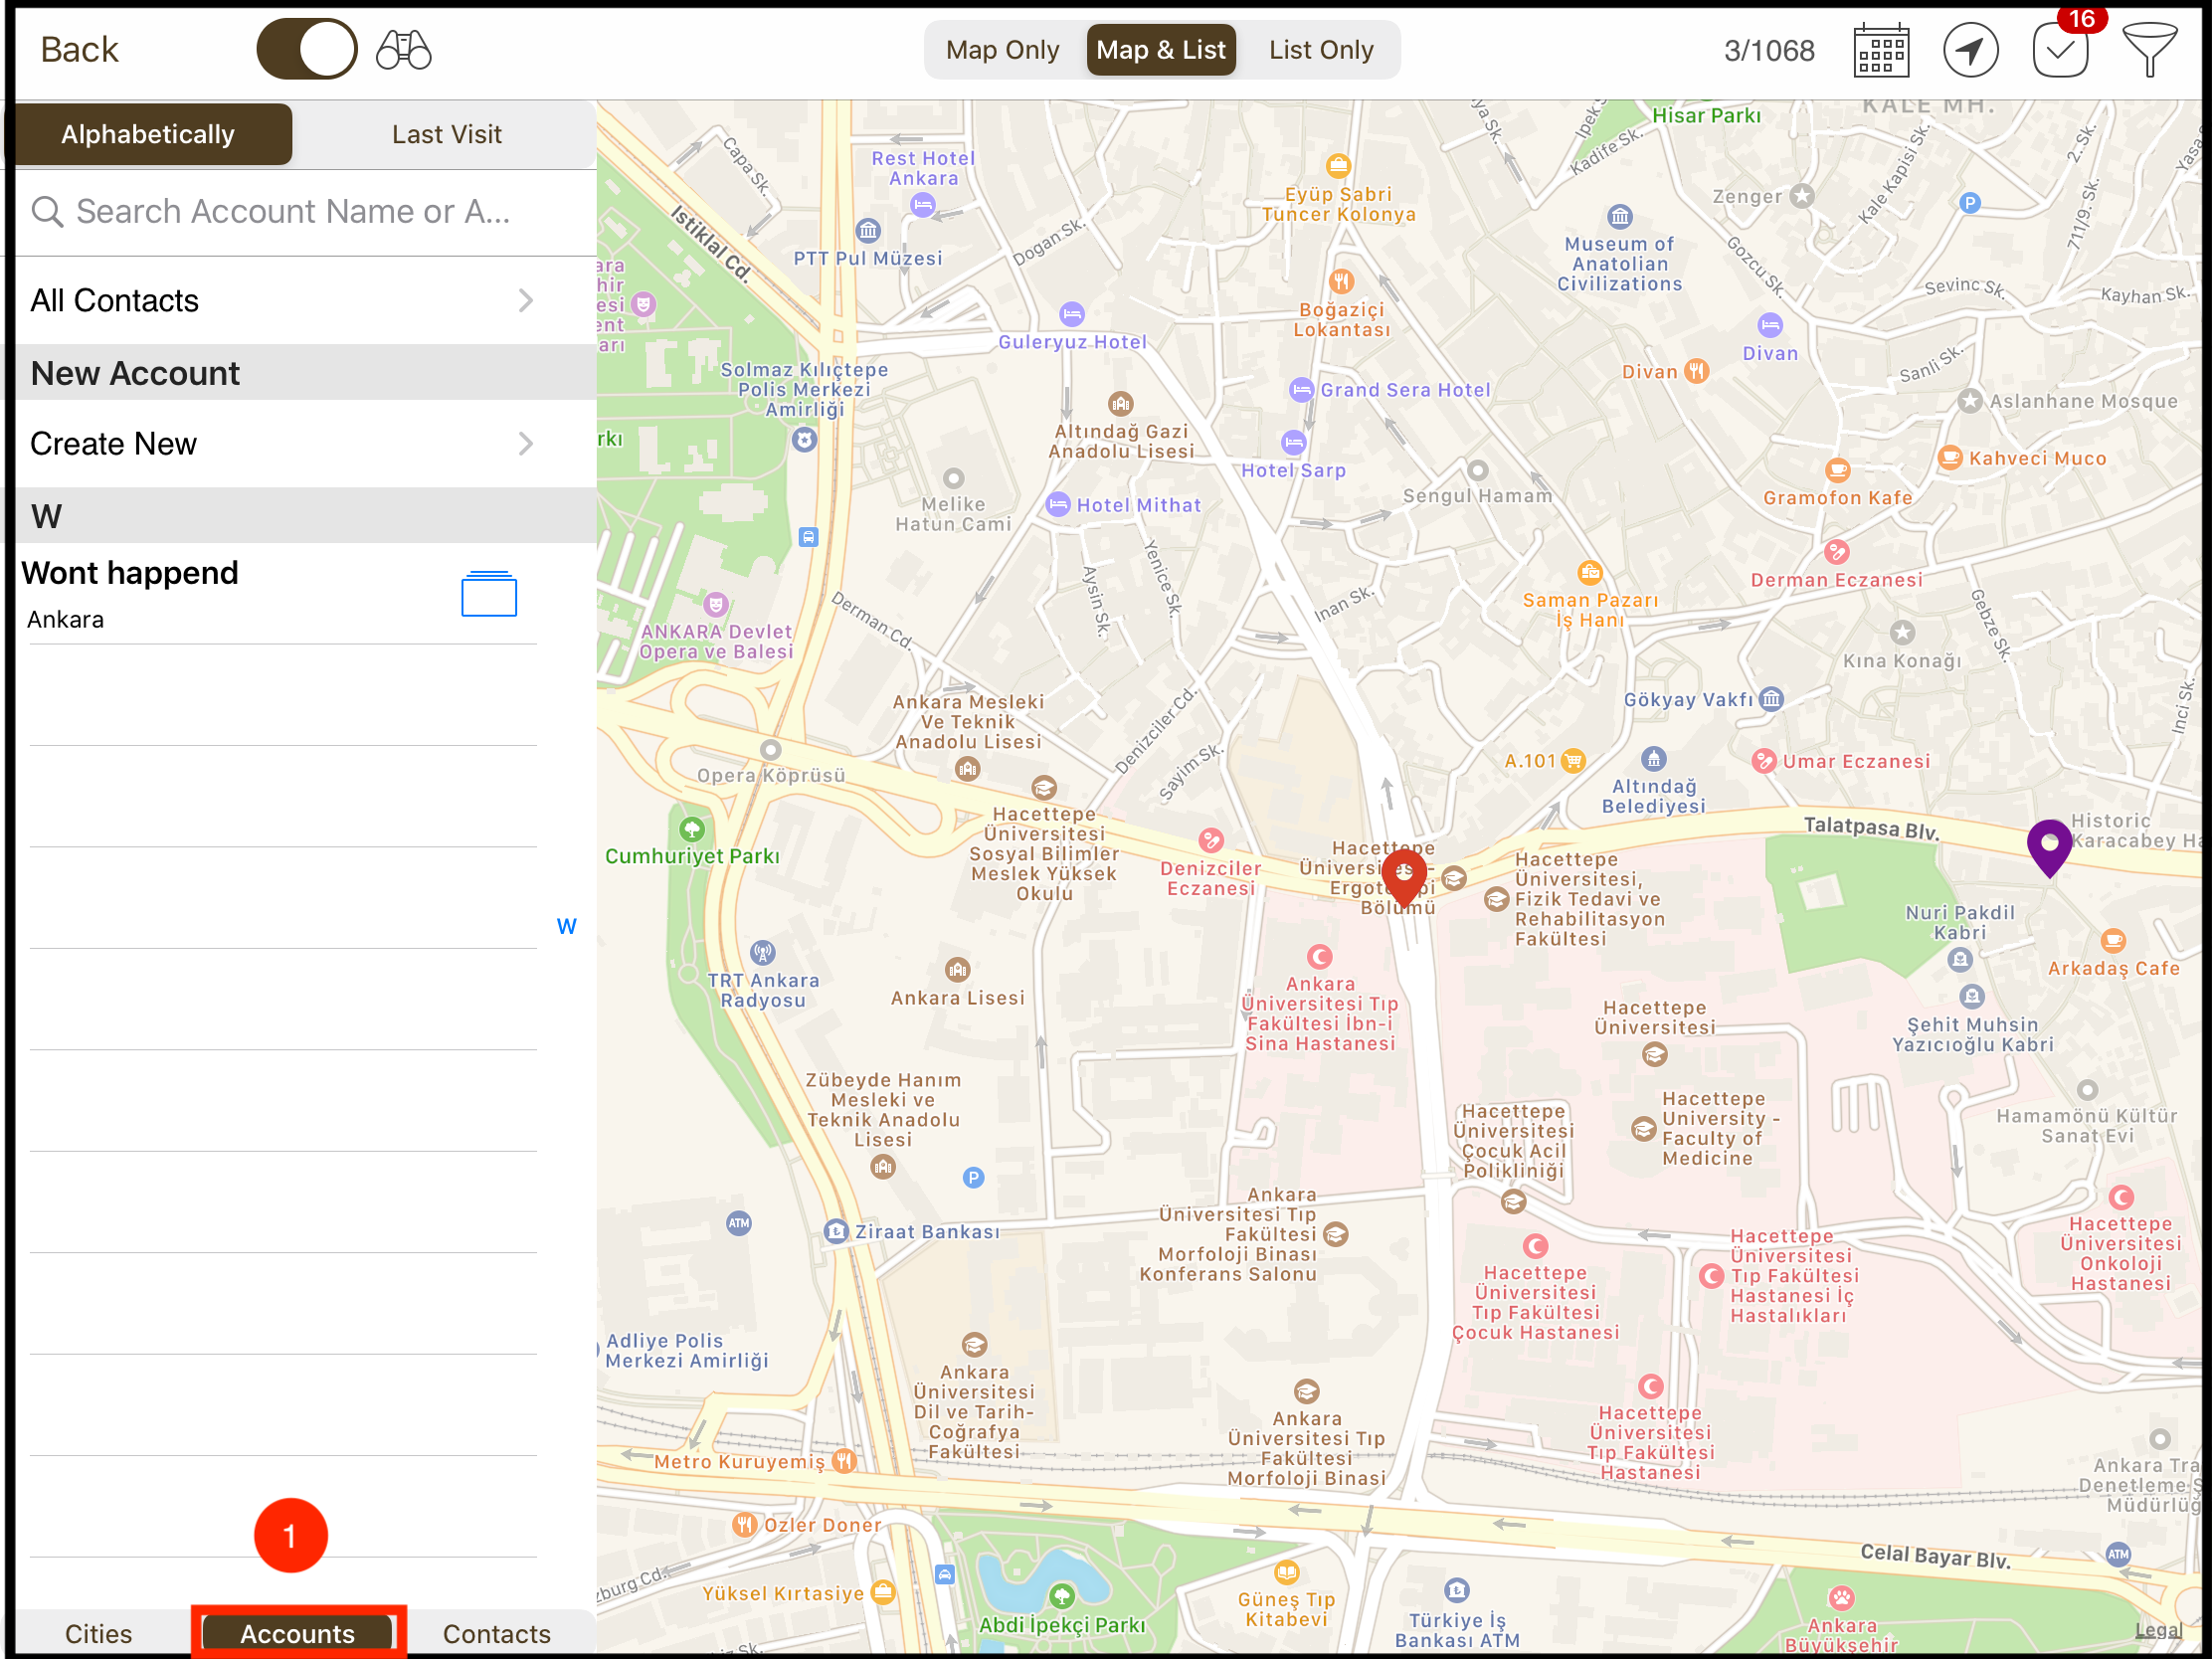
Task: Click the Back button
Action: pos(79,47)
